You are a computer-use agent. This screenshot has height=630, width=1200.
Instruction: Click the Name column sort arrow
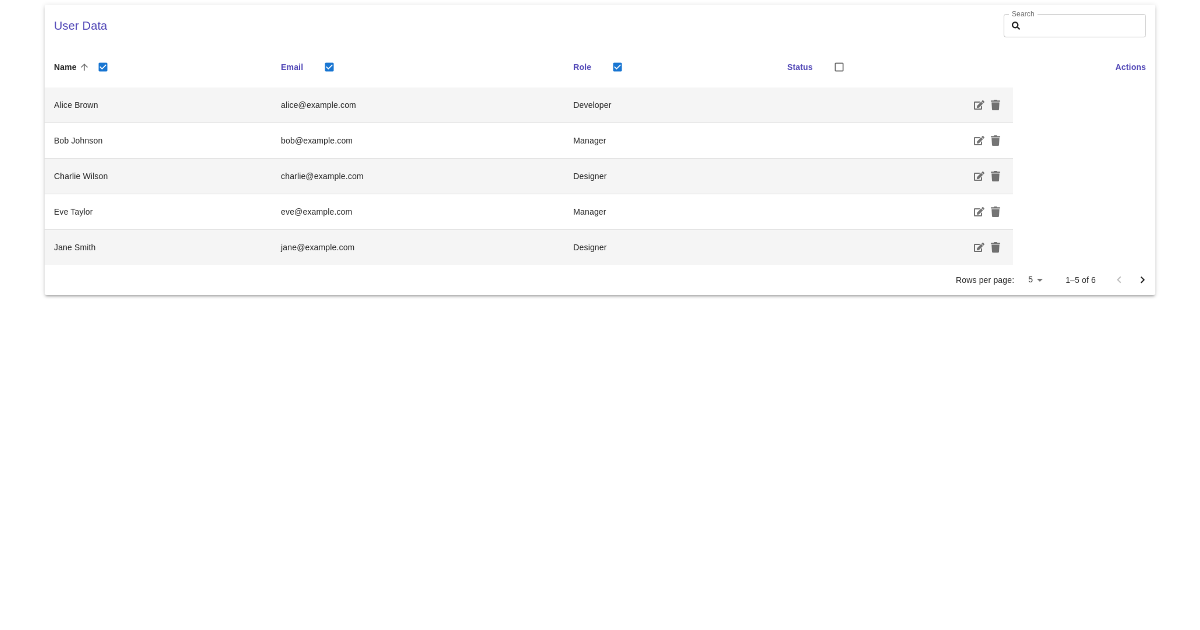[84, 67]
